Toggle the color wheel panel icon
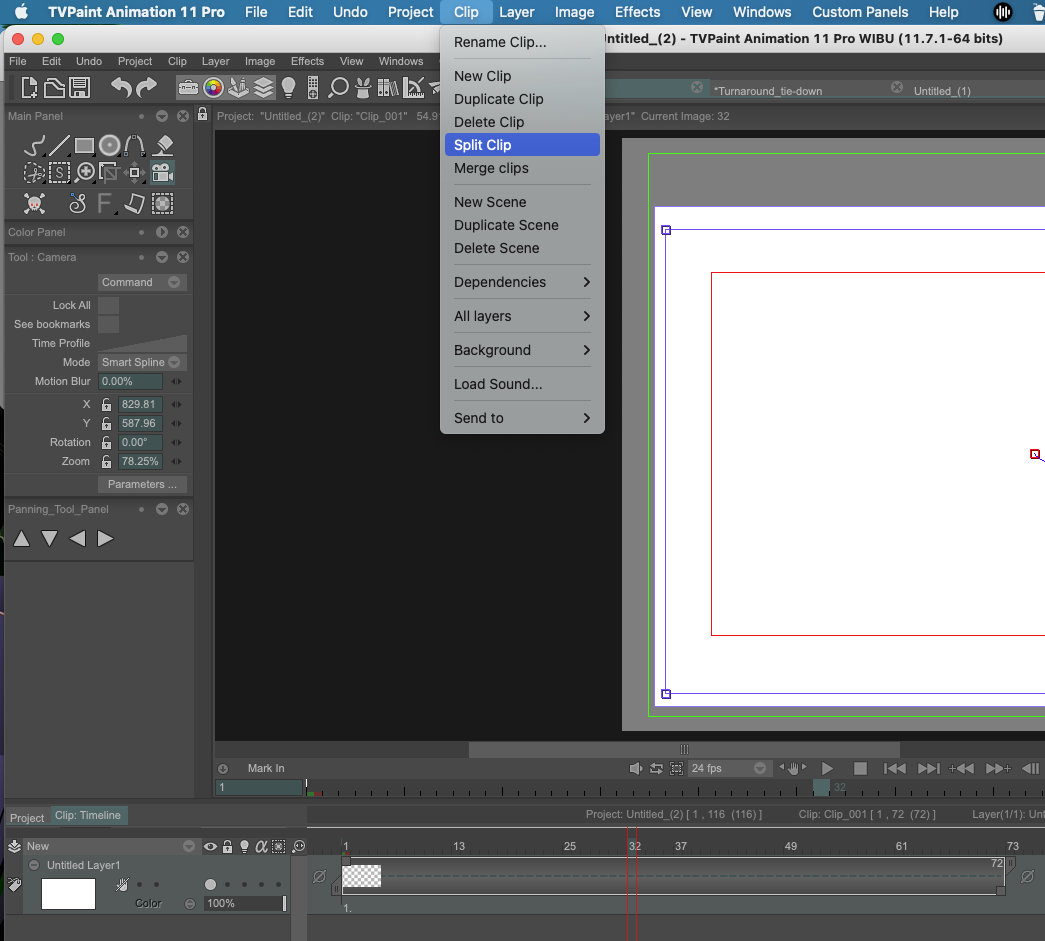This screenshot has height=941, width=1045. pos(213,87)
